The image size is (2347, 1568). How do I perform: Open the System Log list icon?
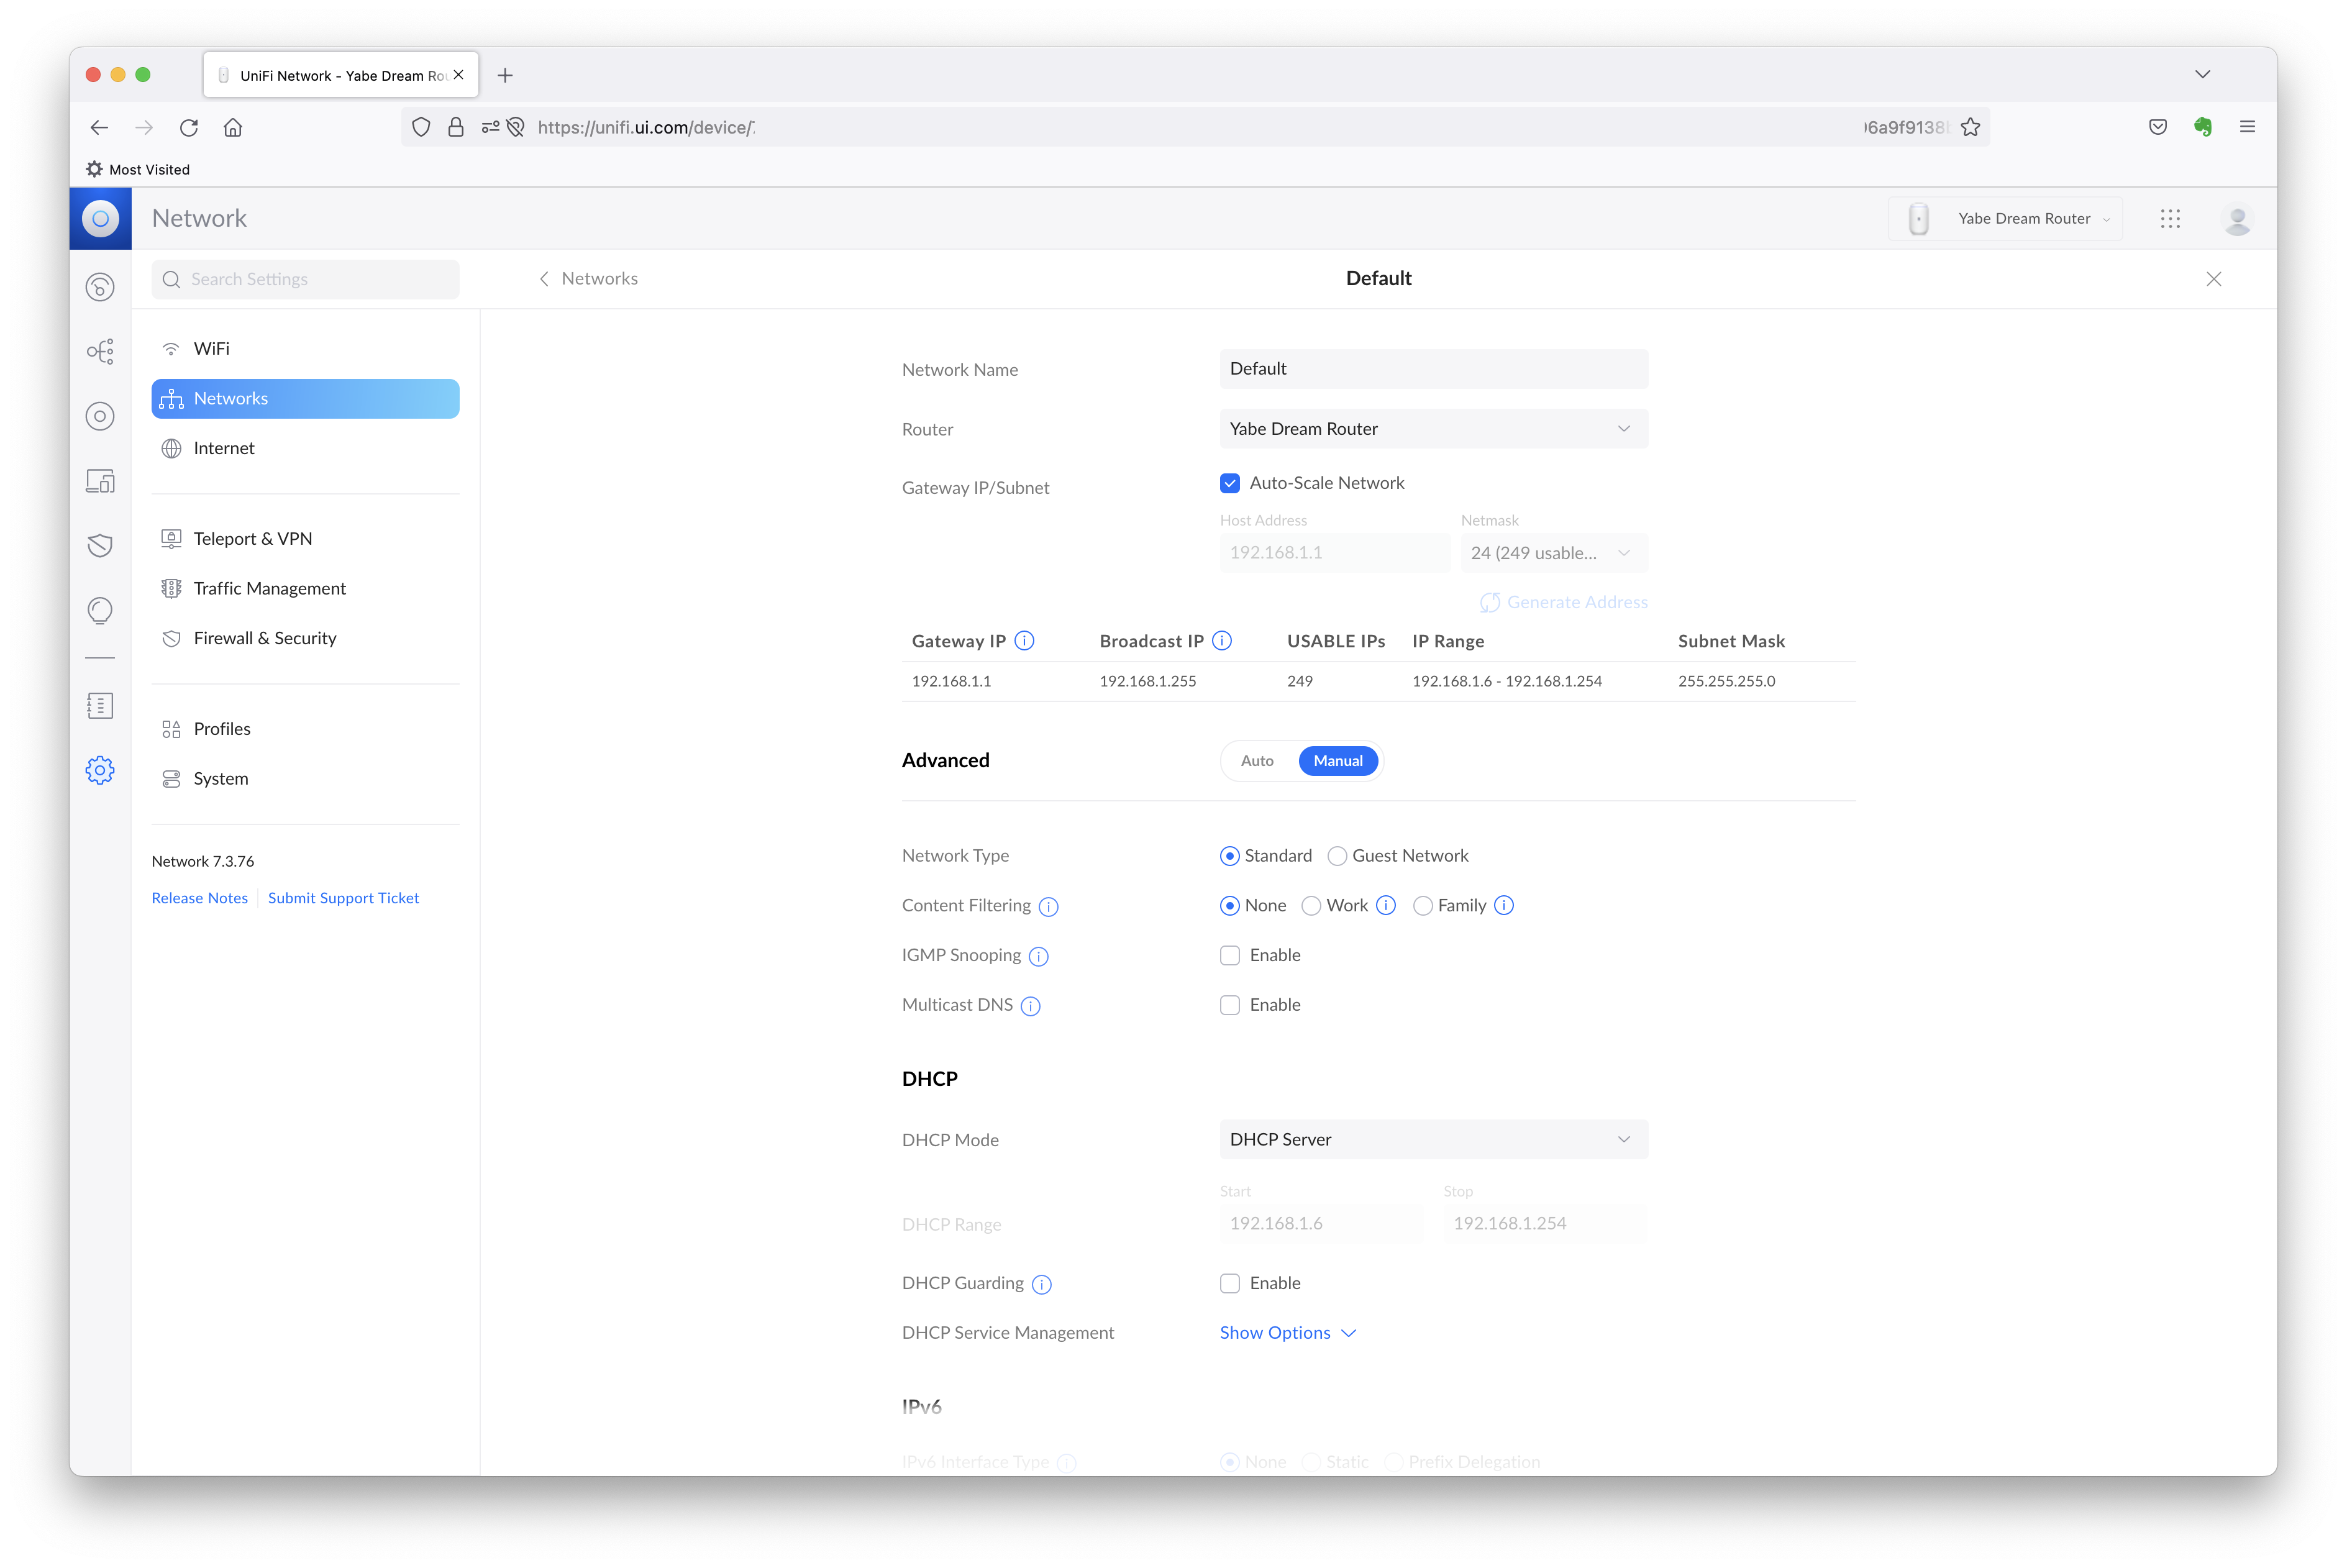tap(100, 706)
